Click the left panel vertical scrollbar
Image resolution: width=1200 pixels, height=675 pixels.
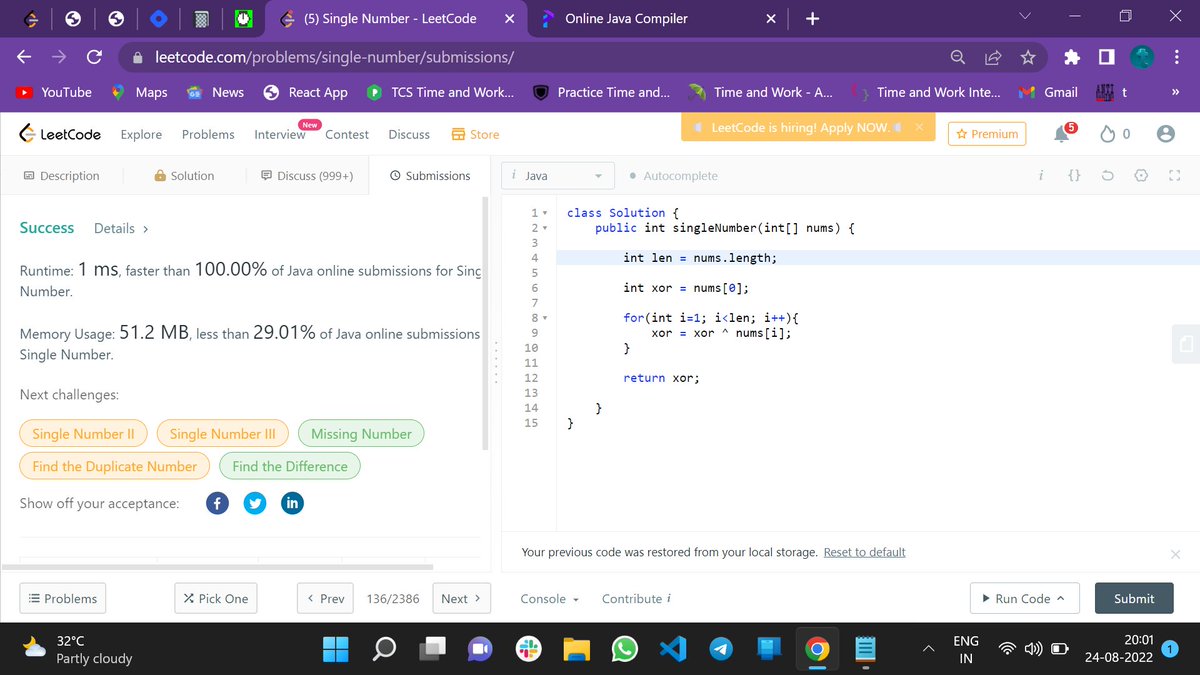click(486, 322)
